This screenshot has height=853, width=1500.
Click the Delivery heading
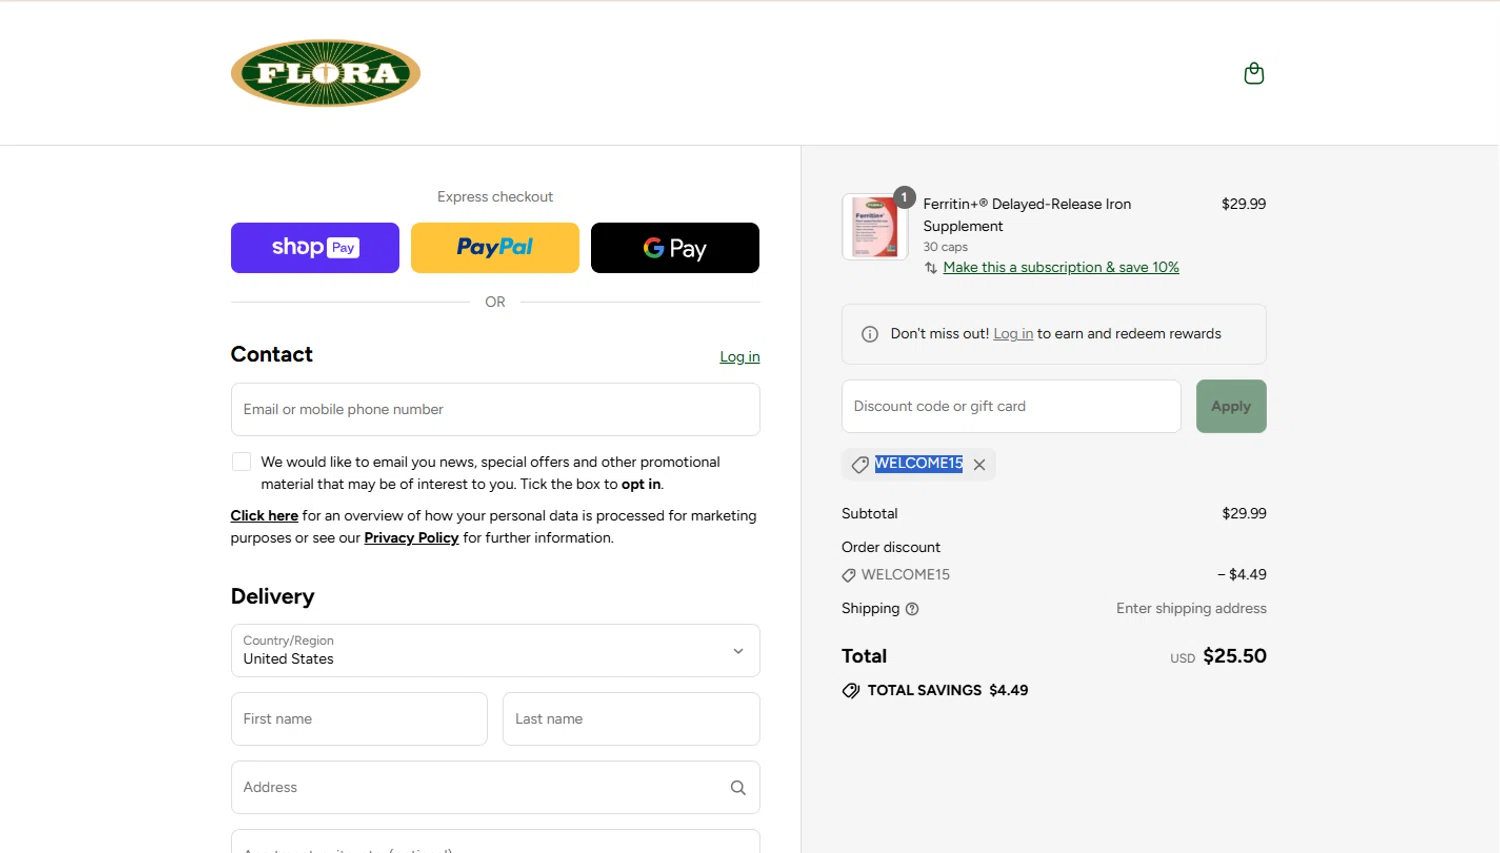(x=272, y=596)
